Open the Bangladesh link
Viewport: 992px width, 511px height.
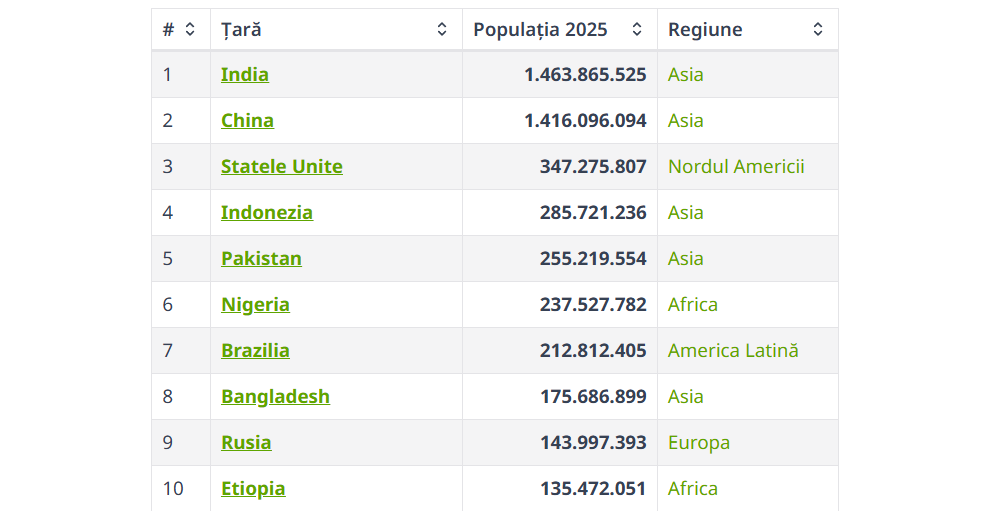[x=275, y=397]
